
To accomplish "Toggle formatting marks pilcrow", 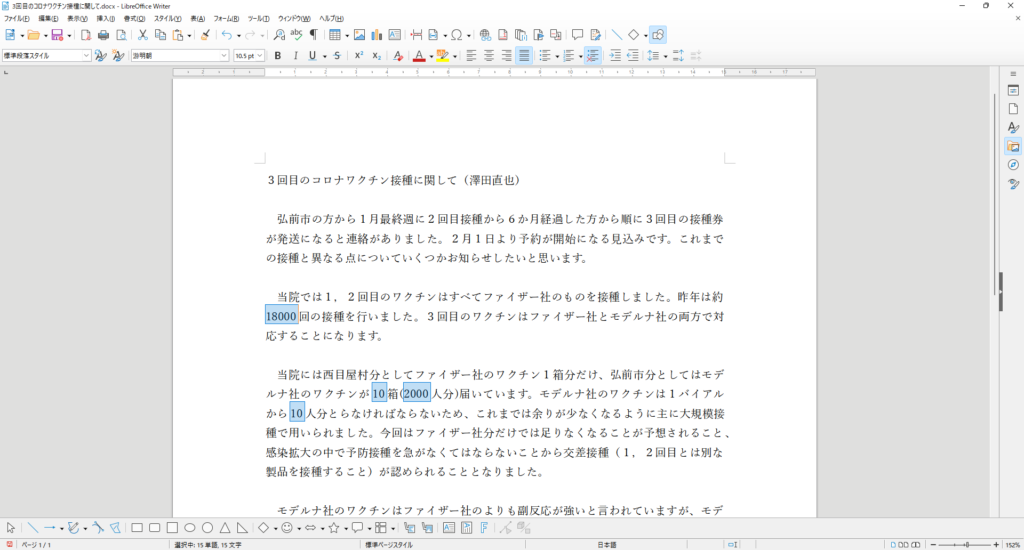I will pyautogui.click(x=314, y=35).
